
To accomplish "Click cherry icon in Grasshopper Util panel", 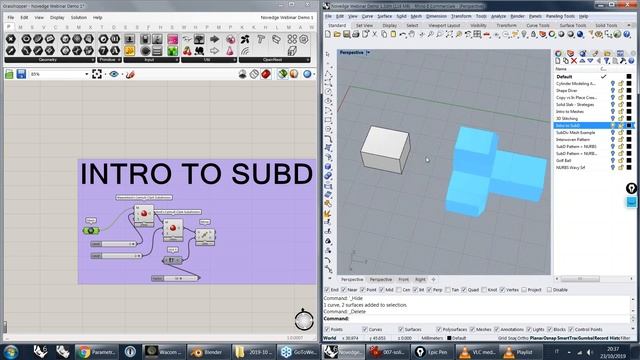I will coord(187,51).
